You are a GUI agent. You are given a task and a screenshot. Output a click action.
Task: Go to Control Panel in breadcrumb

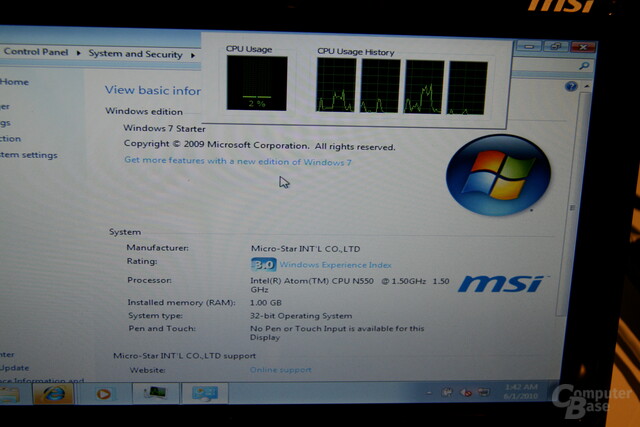click(36, 52)
